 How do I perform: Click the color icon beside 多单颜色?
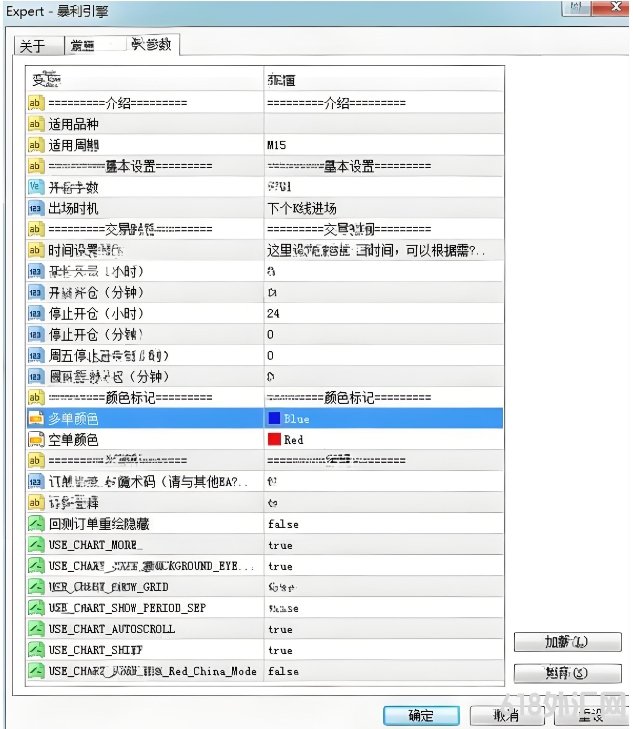pos(35,418)
